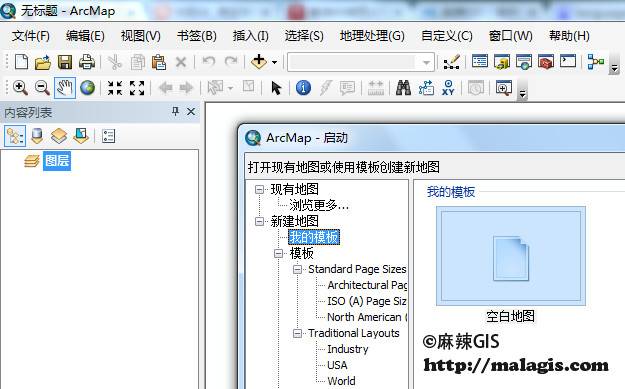Go back to previous extent arrow
The image size is (625, 389).
[x=165, y=88]
